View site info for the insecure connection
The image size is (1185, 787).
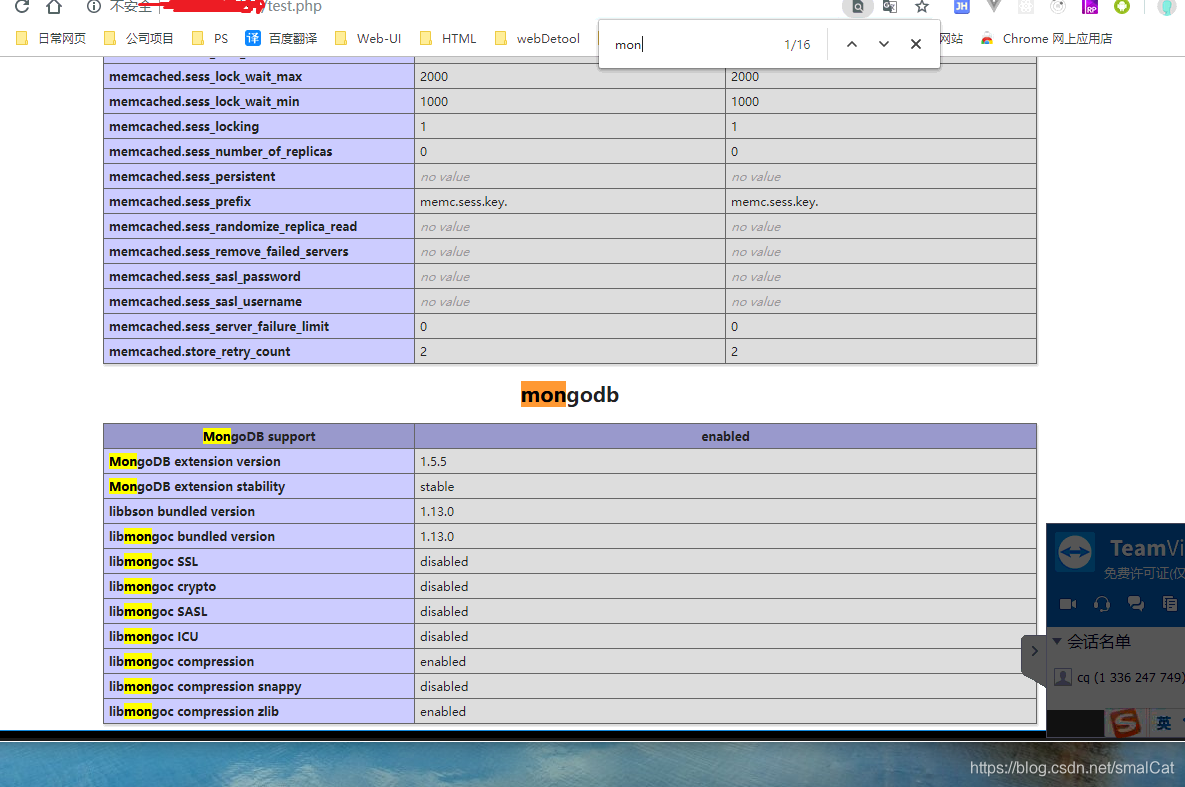coord(94,7)
